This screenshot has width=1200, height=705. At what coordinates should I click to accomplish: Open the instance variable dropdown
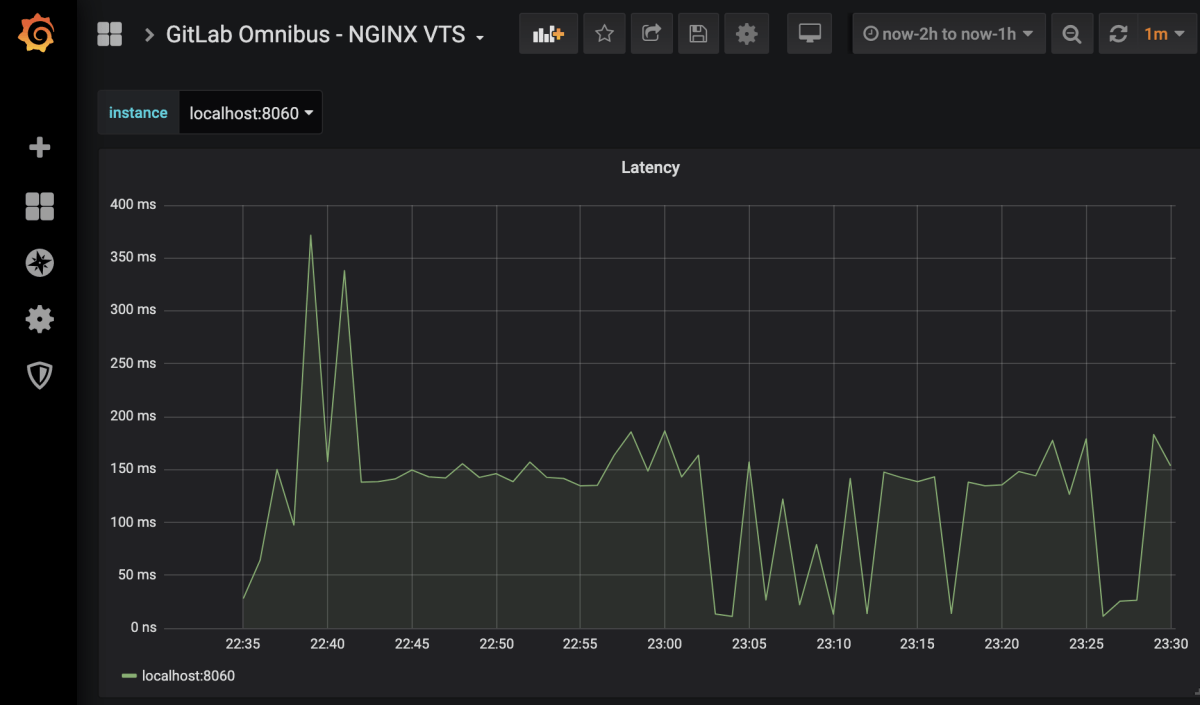click(x=250, y=112)
